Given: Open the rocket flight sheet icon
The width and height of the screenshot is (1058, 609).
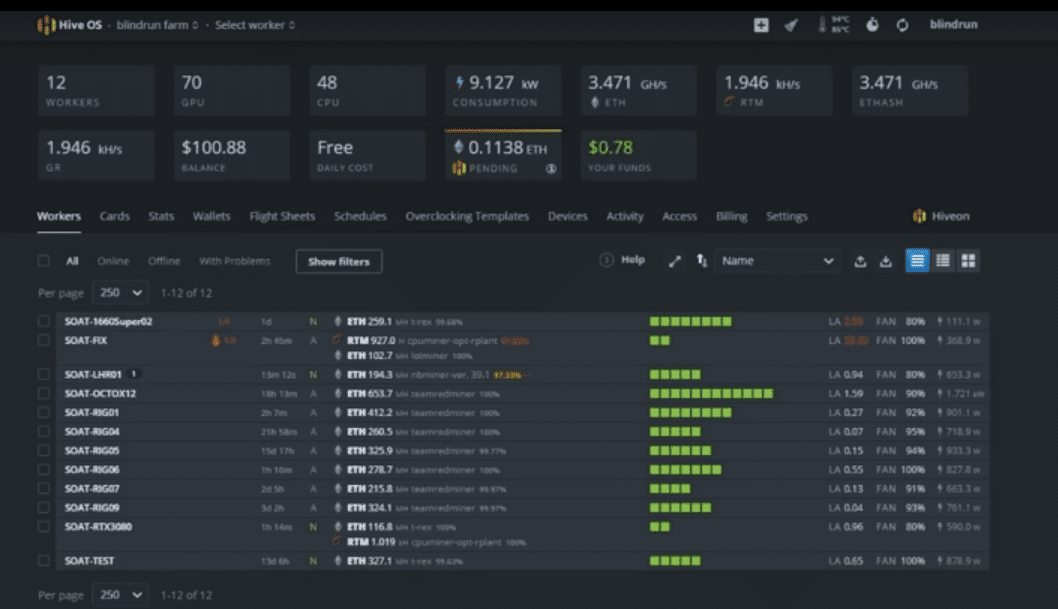Looking at the screenshot, I should [791, 25].
